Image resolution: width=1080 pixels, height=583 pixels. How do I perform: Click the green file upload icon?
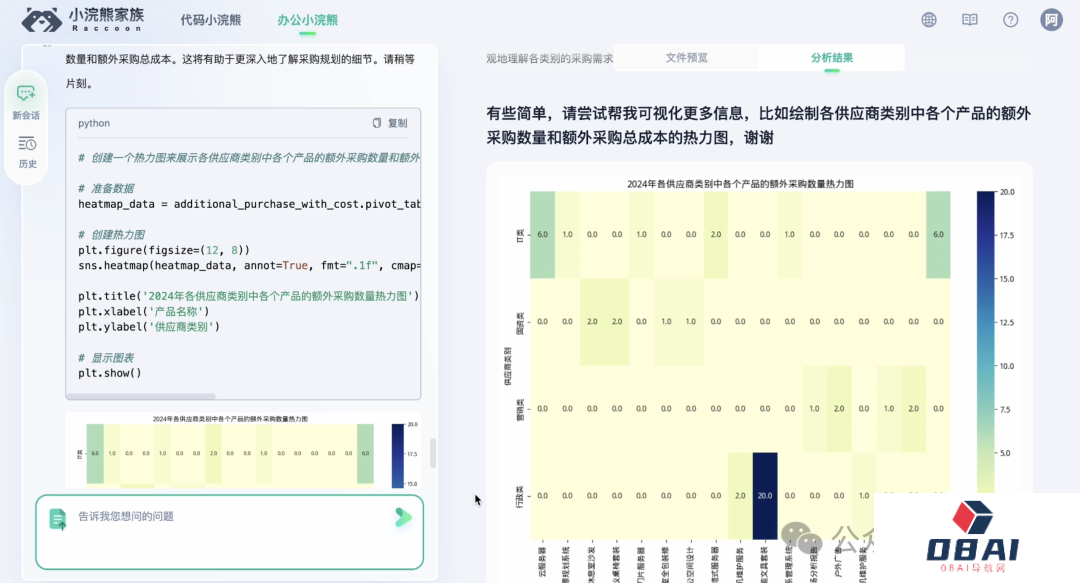[x=57, y=518]
